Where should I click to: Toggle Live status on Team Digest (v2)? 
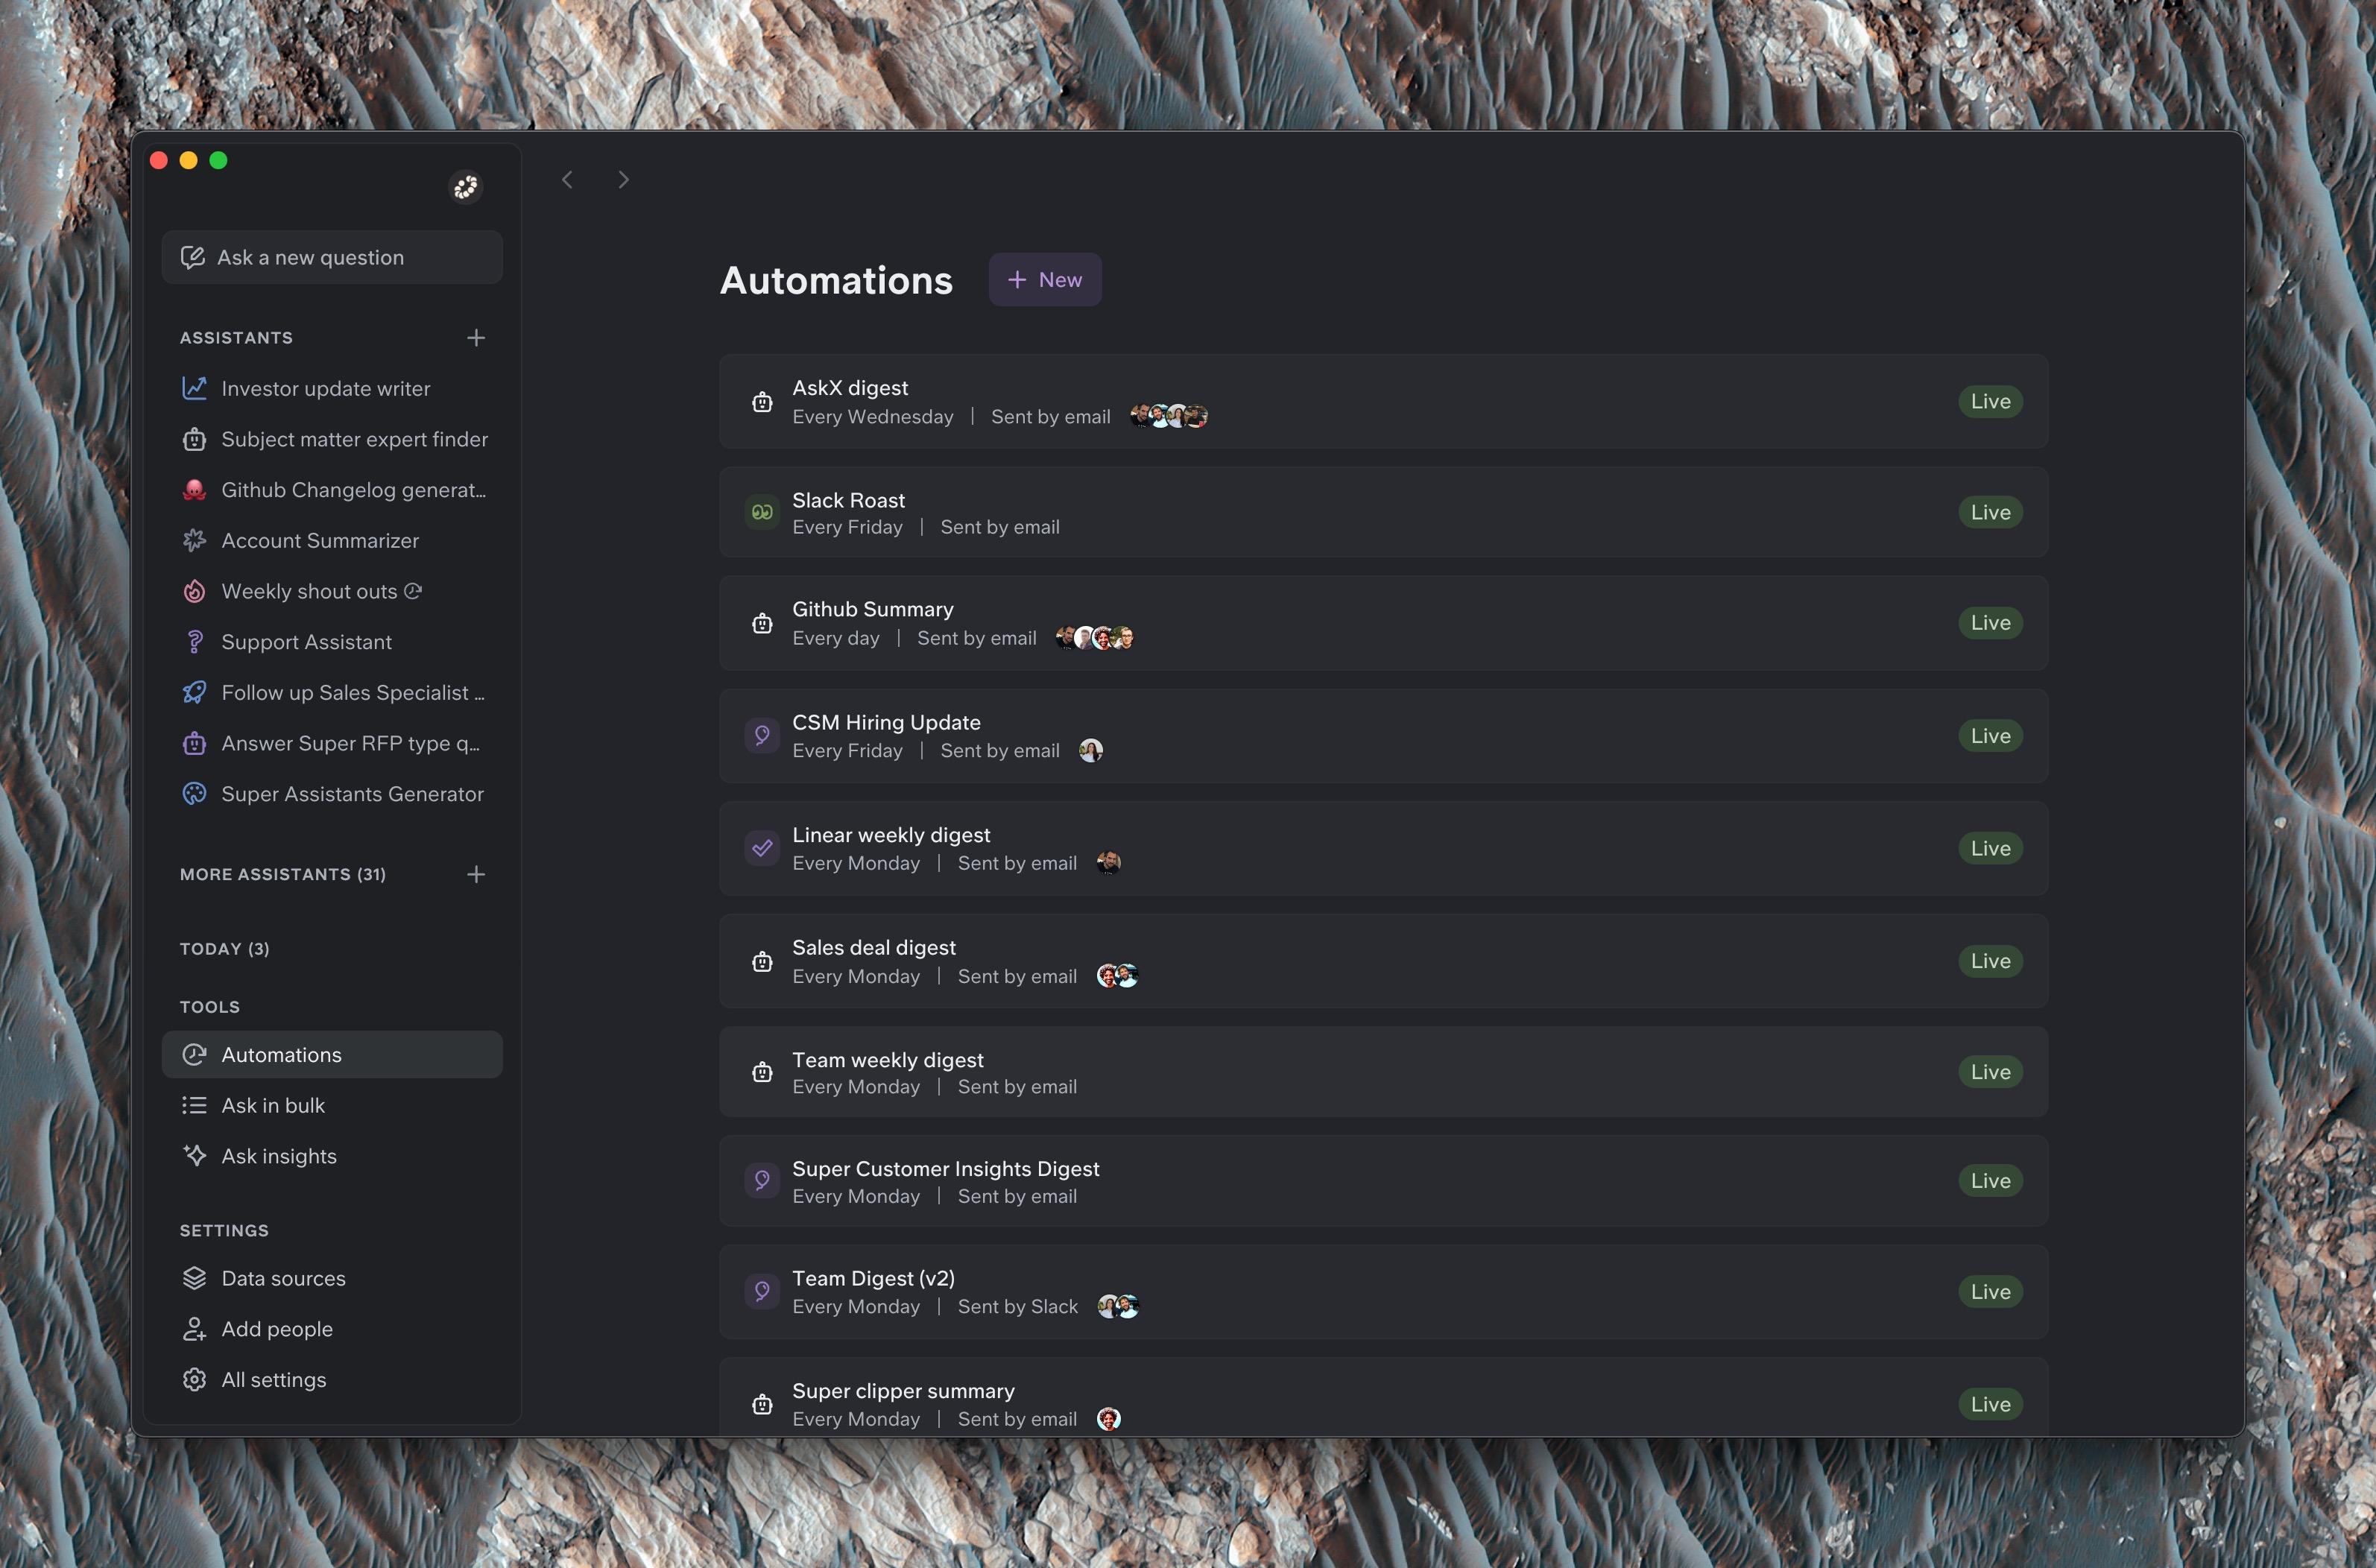[1990, 1292]
